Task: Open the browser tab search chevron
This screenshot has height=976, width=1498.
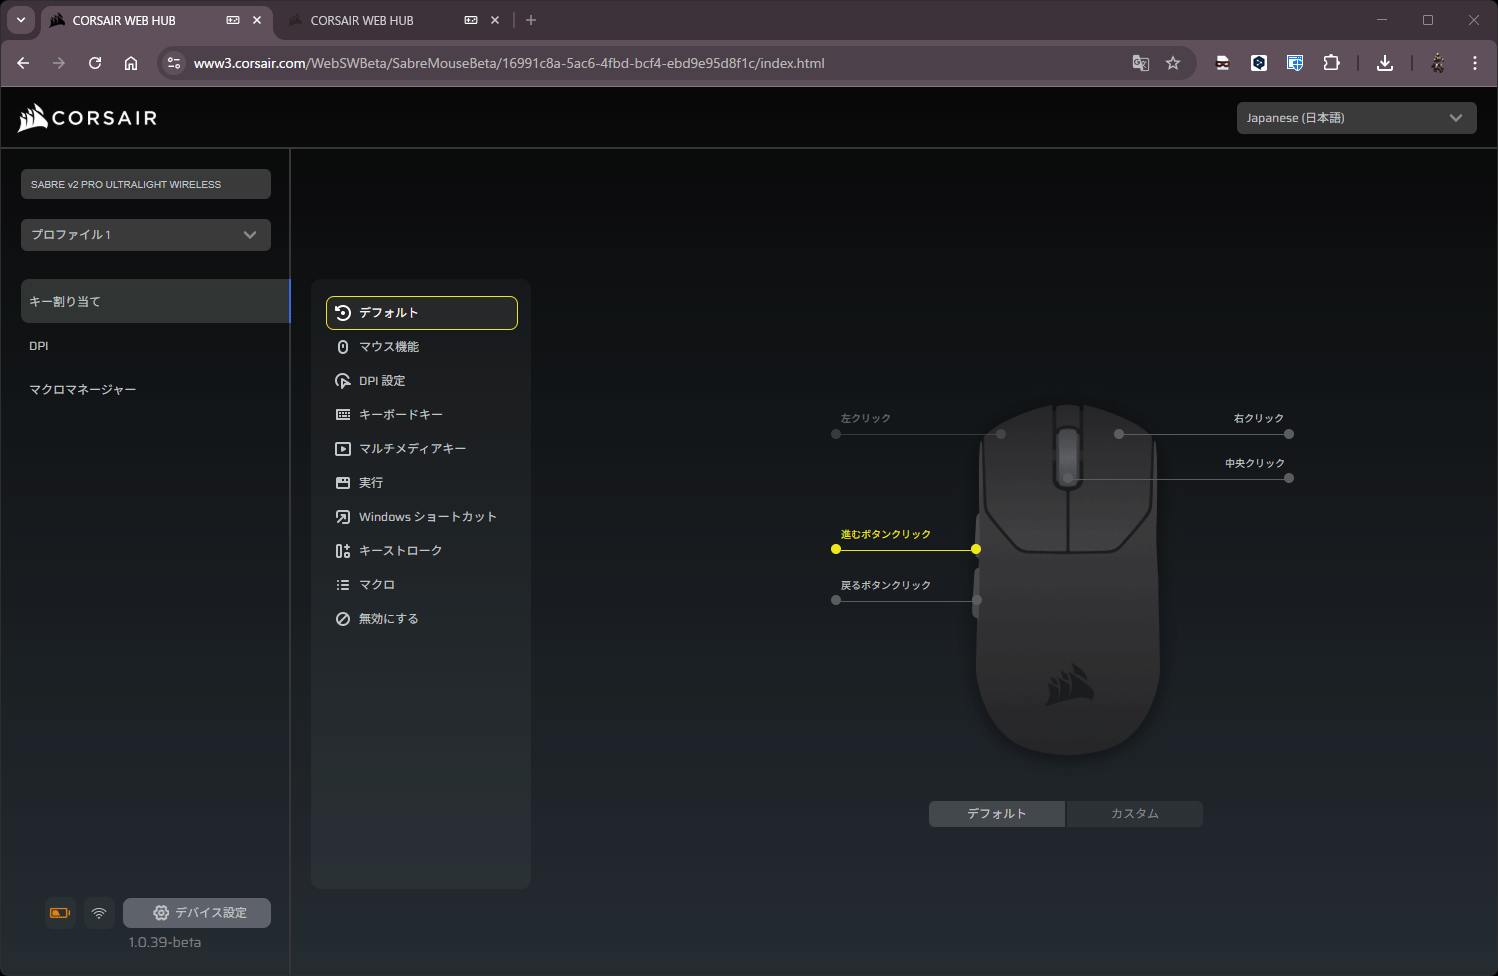Action: click(21, 20)
